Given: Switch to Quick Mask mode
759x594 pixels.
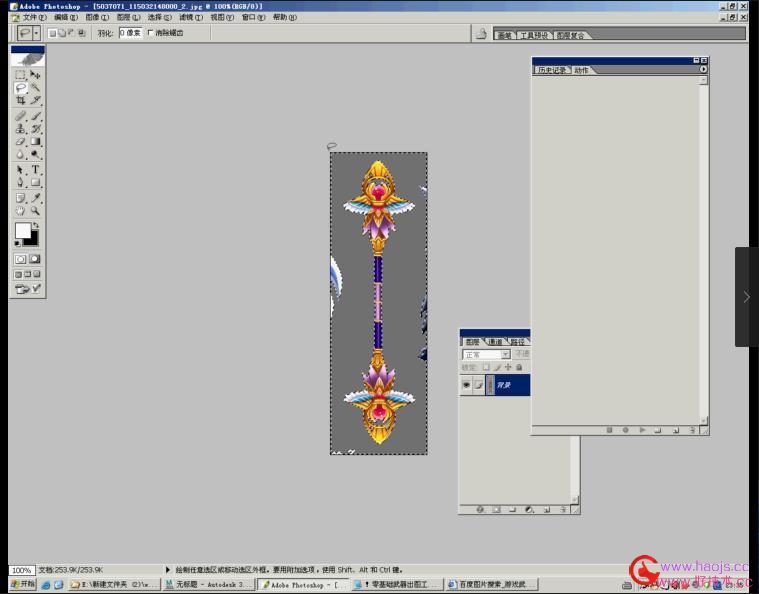Looking at the screenshot, I should pyautogui.click(x=35, y=259).
